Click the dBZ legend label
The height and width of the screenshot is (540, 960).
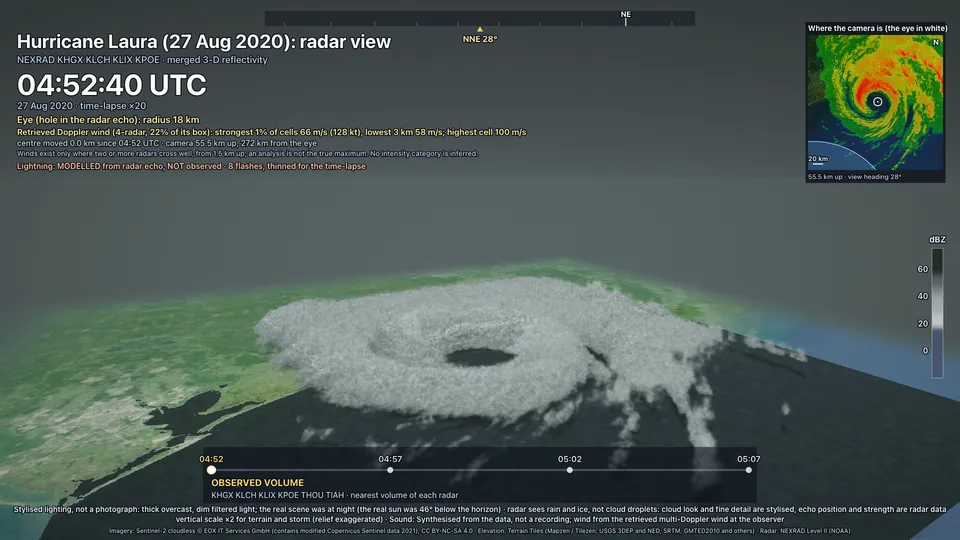click(937, 239)
